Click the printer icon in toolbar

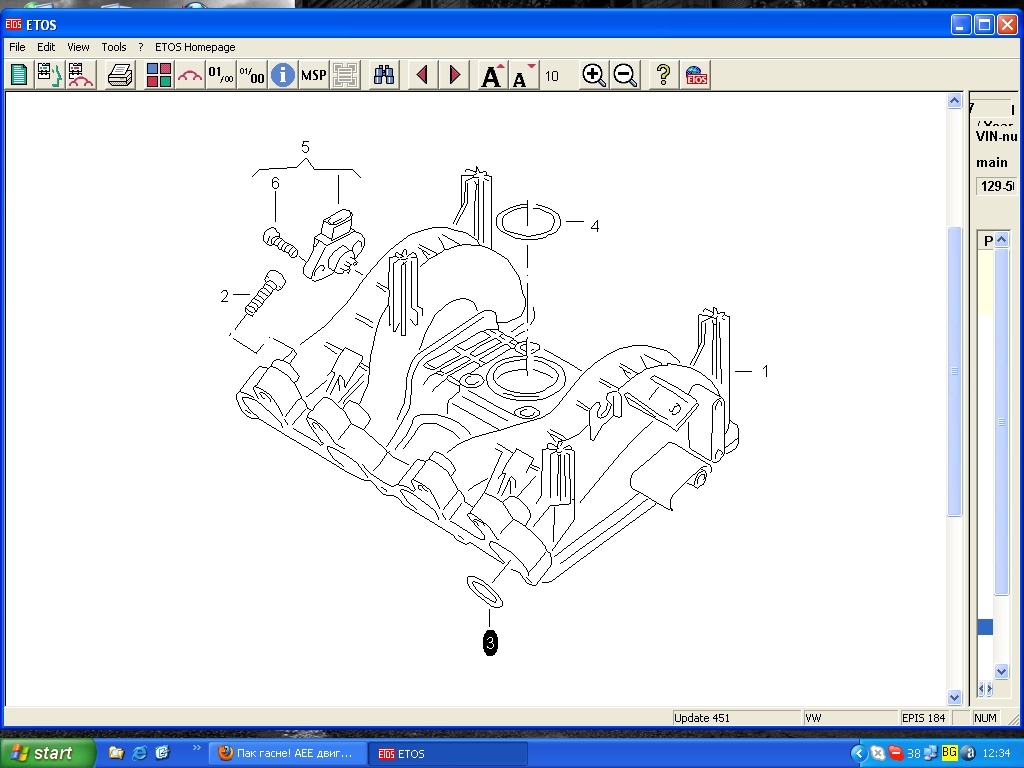click(x=121, y=75)
